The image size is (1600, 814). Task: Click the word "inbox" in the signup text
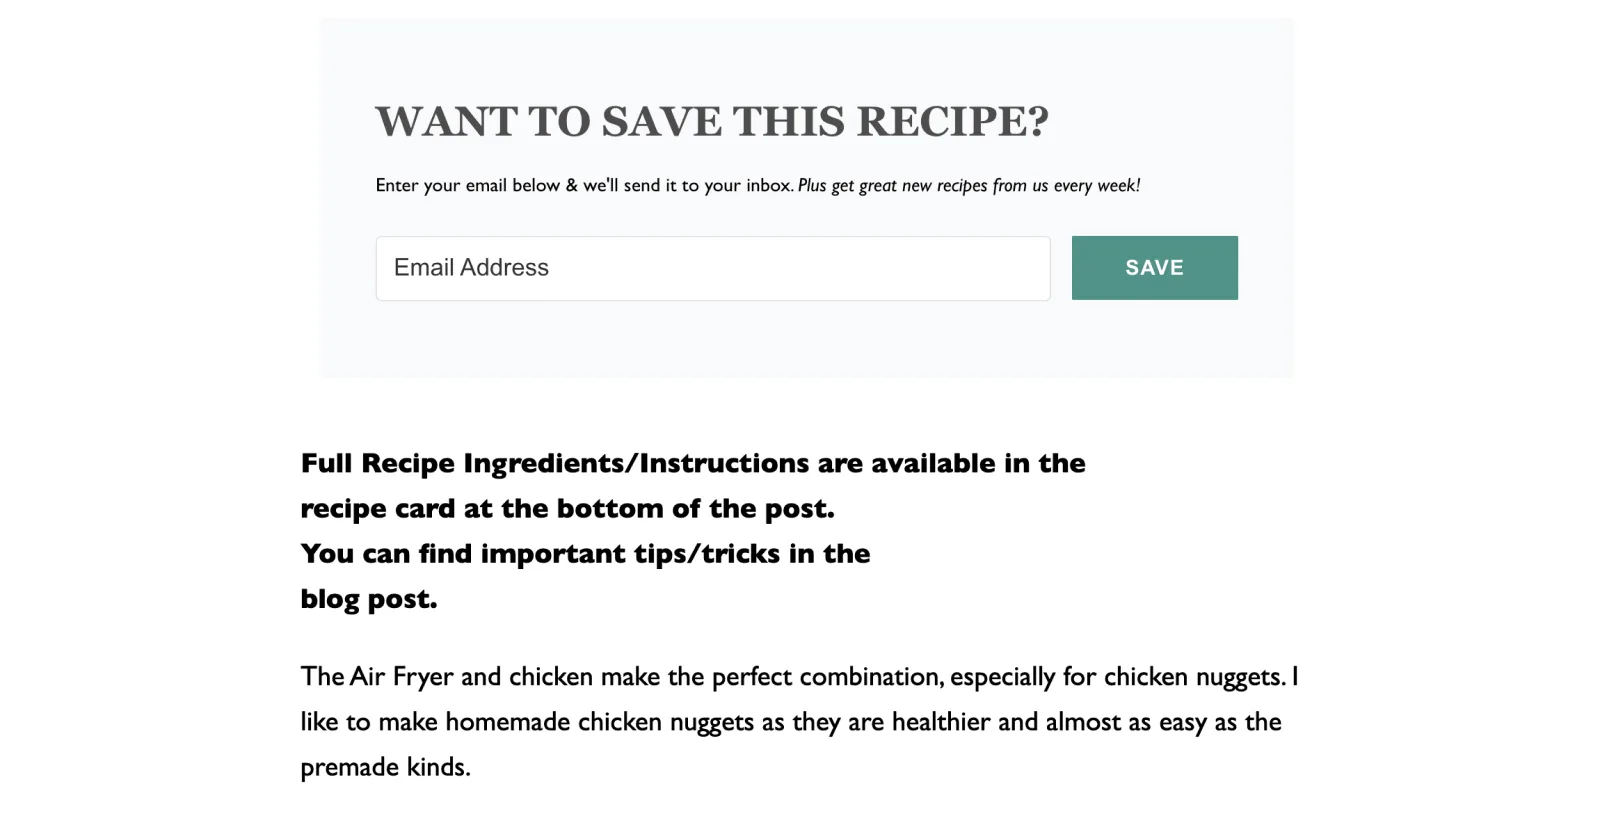pyautogui.click(x=768, y=185)
